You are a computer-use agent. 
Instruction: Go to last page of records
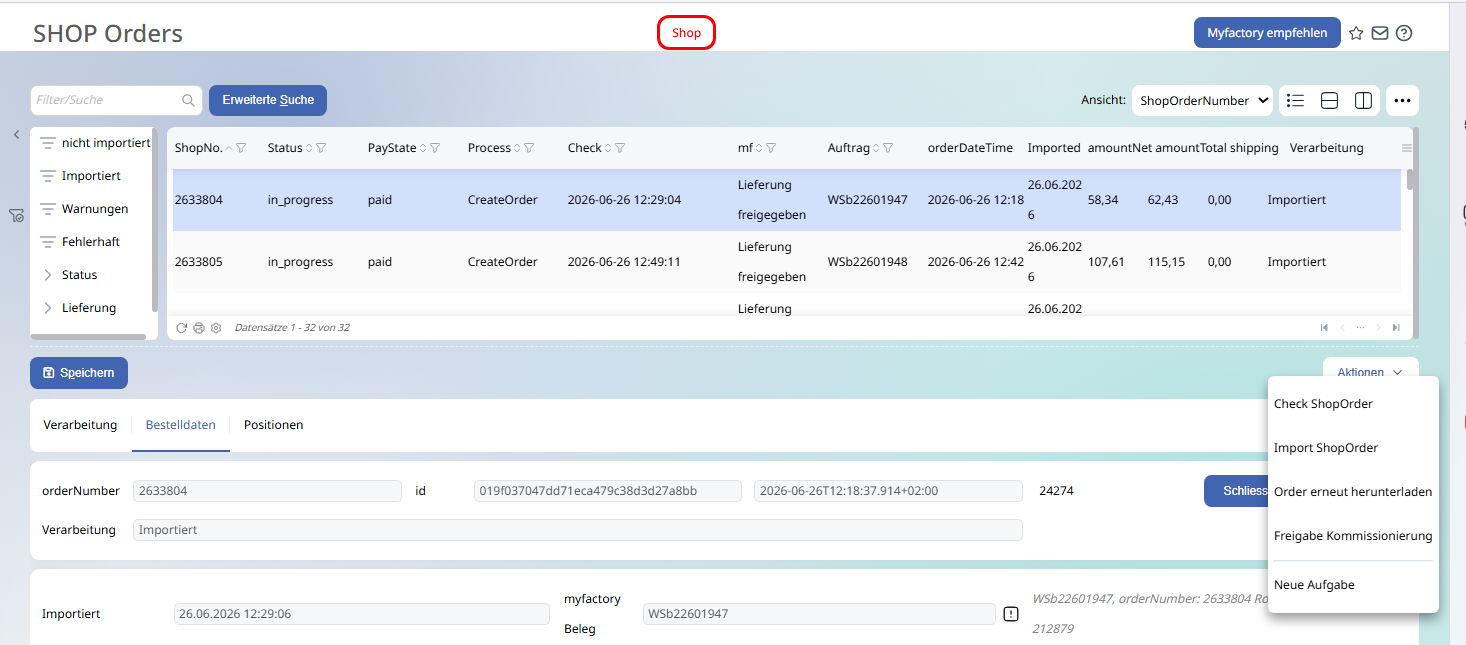[1396, 327]
